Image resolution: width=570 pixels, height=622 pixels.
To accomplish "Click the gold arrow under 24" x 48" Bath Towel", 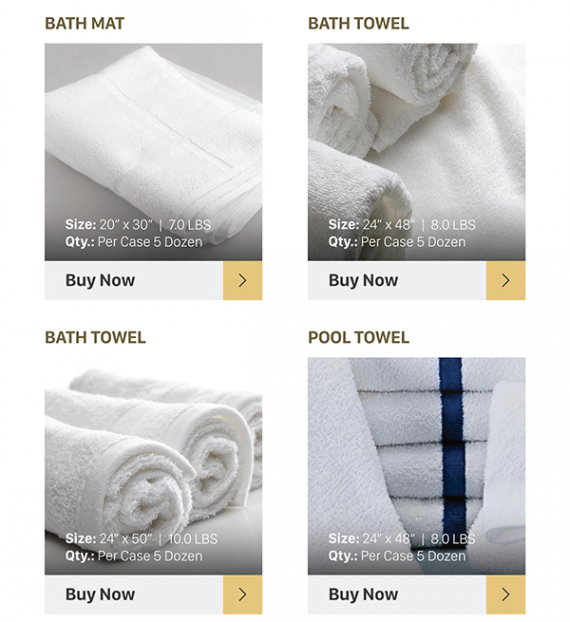I will tap(506, 280).
